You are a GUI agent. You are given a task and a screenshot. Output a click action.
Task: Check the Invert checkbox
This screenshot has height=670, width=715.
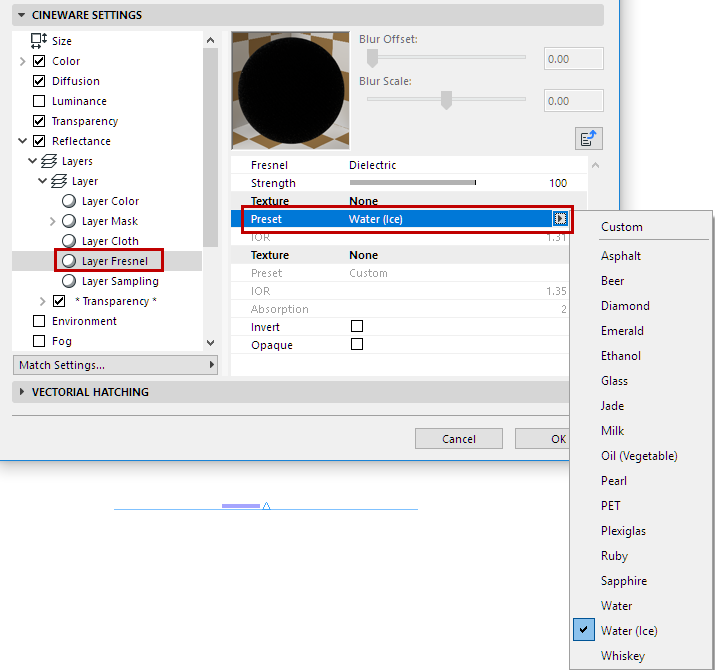357,326
